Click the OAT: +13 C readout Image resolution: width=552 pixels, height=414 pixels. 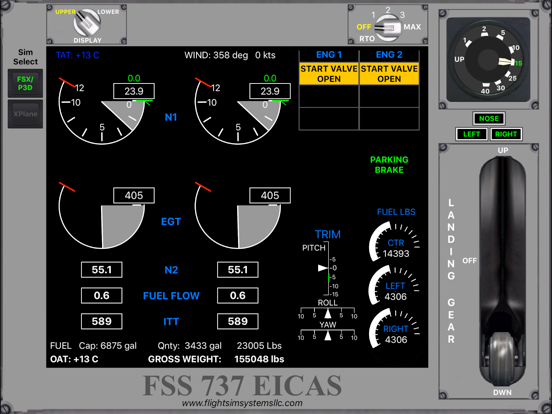click(74, 359)
